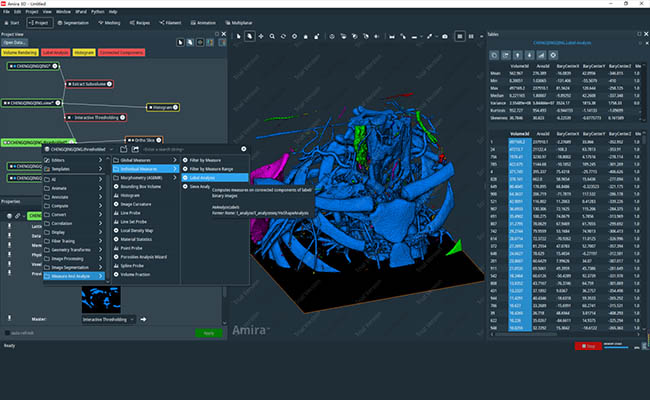Open the File menu
Screen dimensions: 650x400
(x=6, y=12)
